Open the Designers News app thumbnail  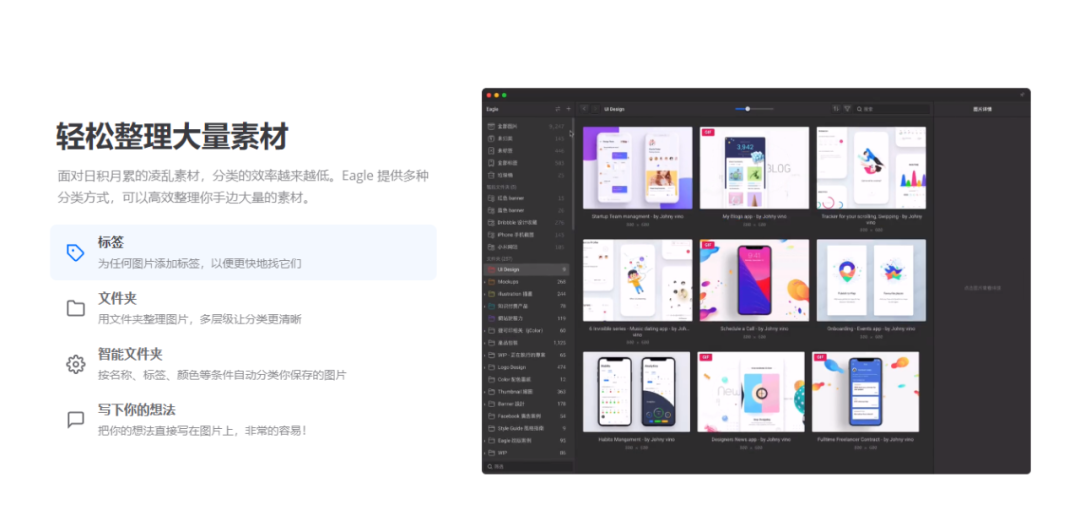[x=751, y=392]
